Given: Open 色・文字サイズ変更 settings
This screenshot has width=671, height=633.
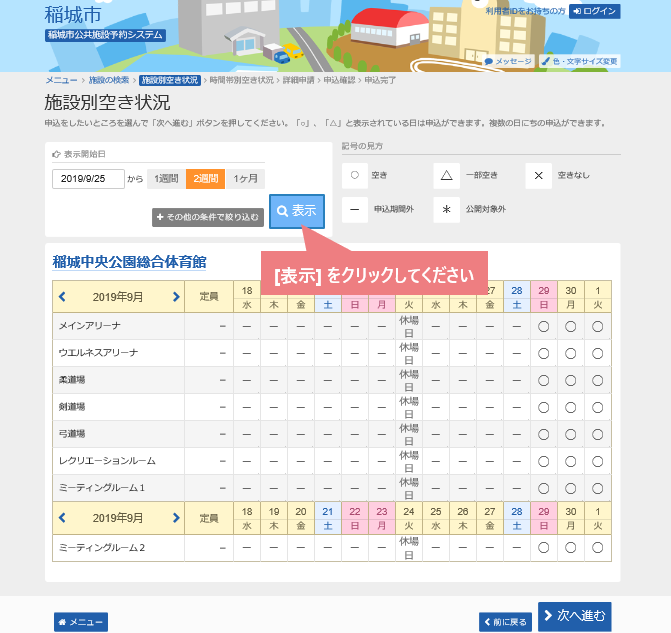Looking at the screenshot, I should 579,61.
